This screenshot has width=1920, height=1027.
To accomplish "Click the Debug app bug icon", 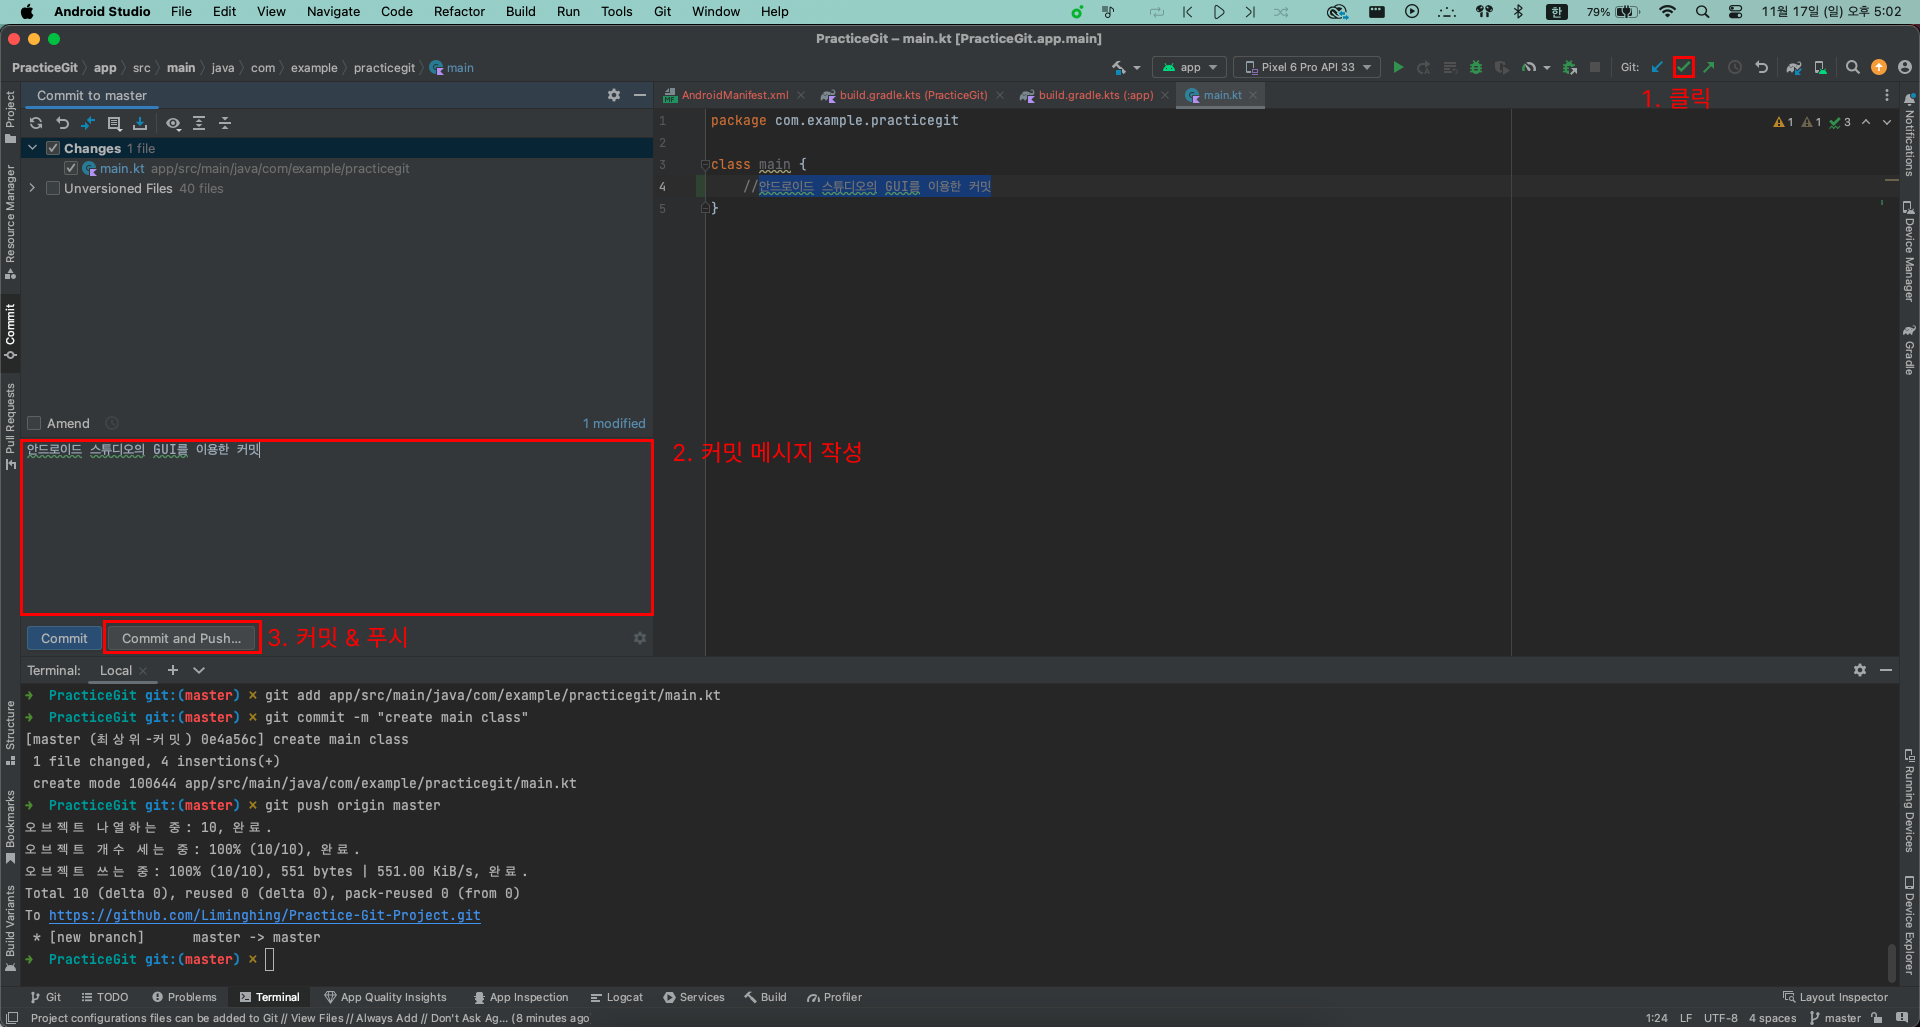I will [x=1476, y=67].
